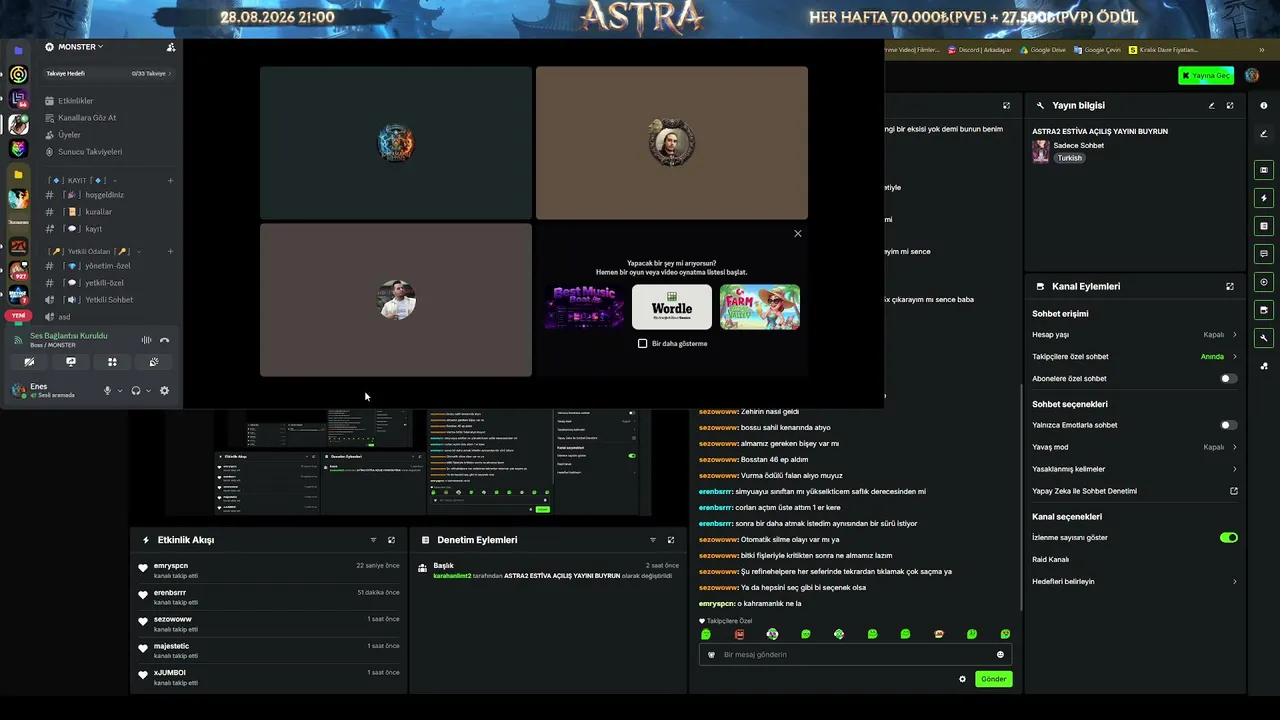
Task: Share your screen in Discord
Action: pos(70,362)
